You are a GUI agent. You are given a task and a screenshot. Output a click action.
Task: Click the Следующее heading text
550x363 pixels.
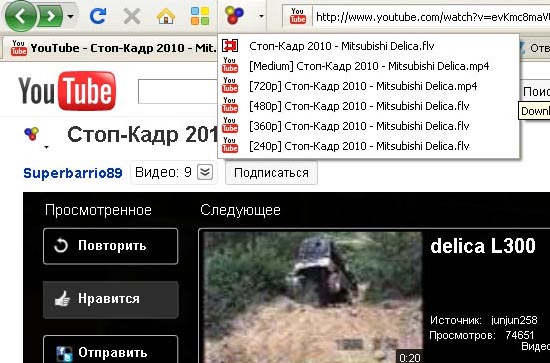point(240,210)
